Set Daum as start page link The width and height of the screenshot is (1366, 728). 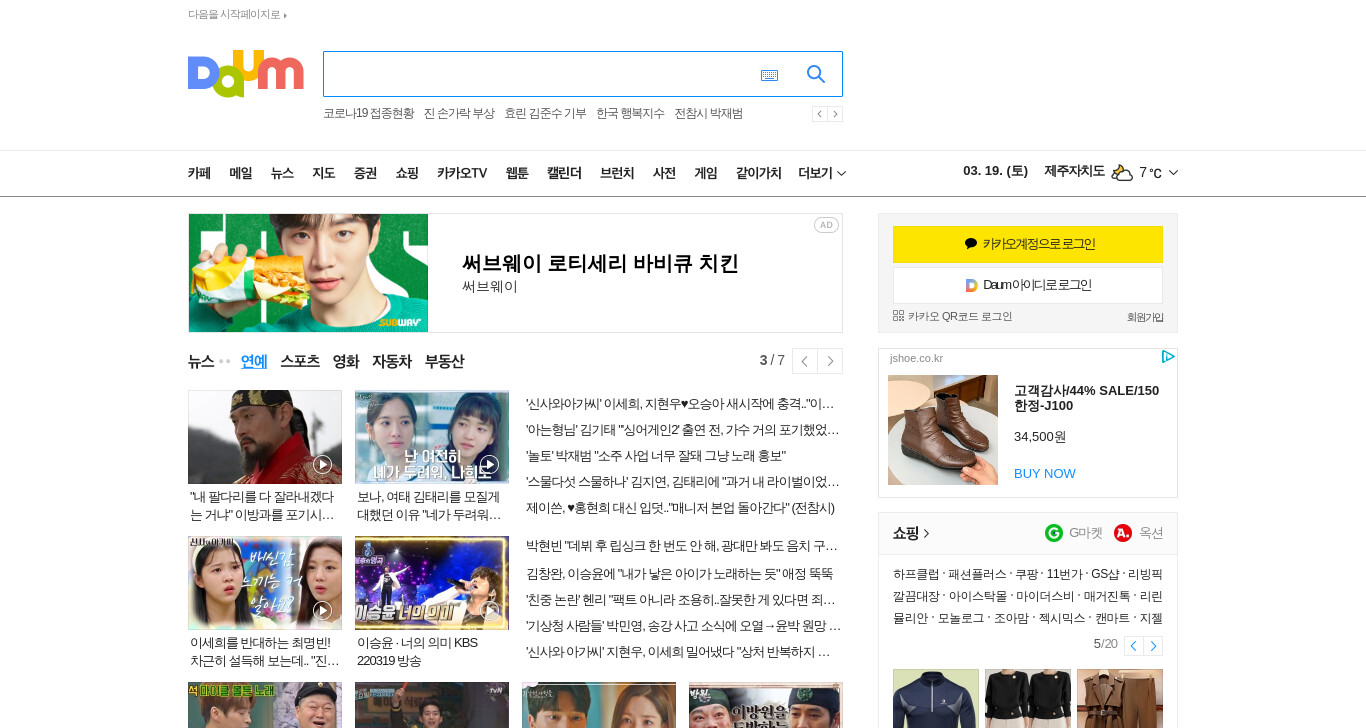(237, 15)
